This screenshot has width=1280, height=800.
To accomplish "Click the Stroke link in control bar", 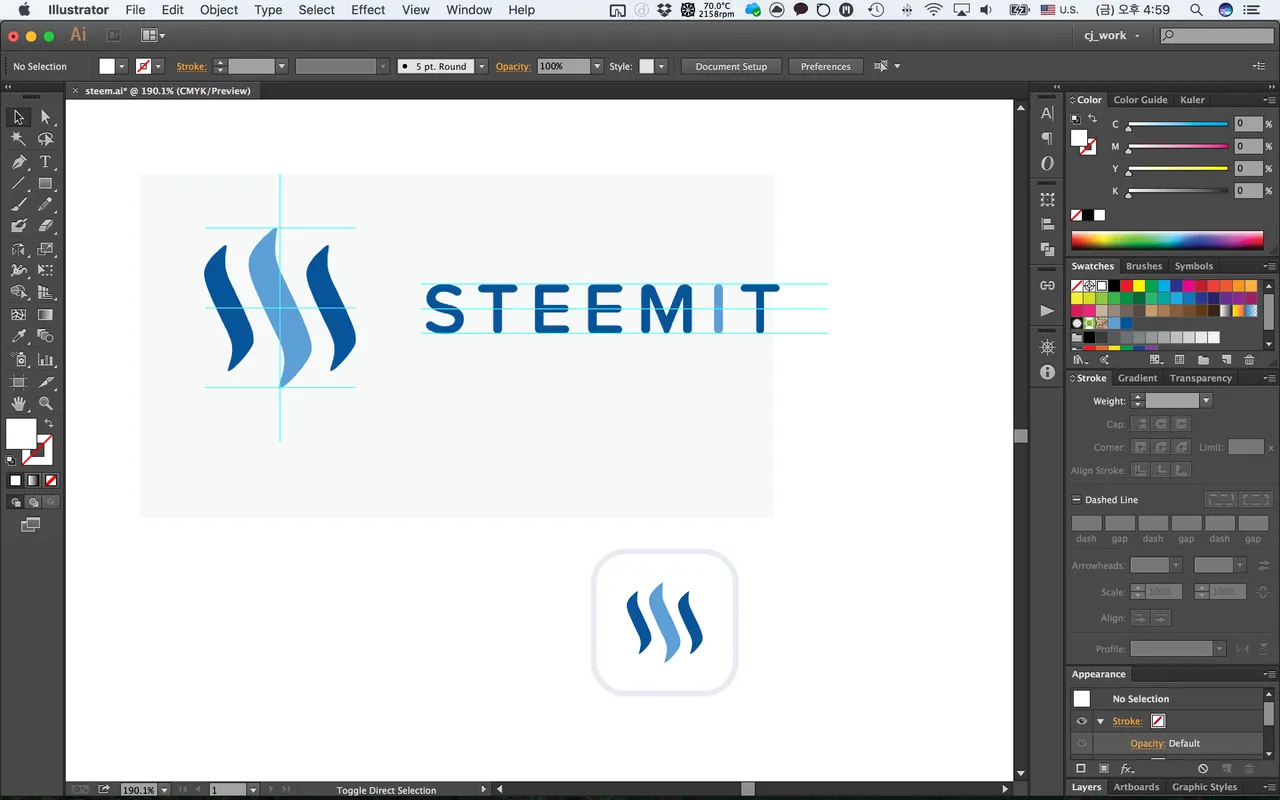I will [191, 66].
